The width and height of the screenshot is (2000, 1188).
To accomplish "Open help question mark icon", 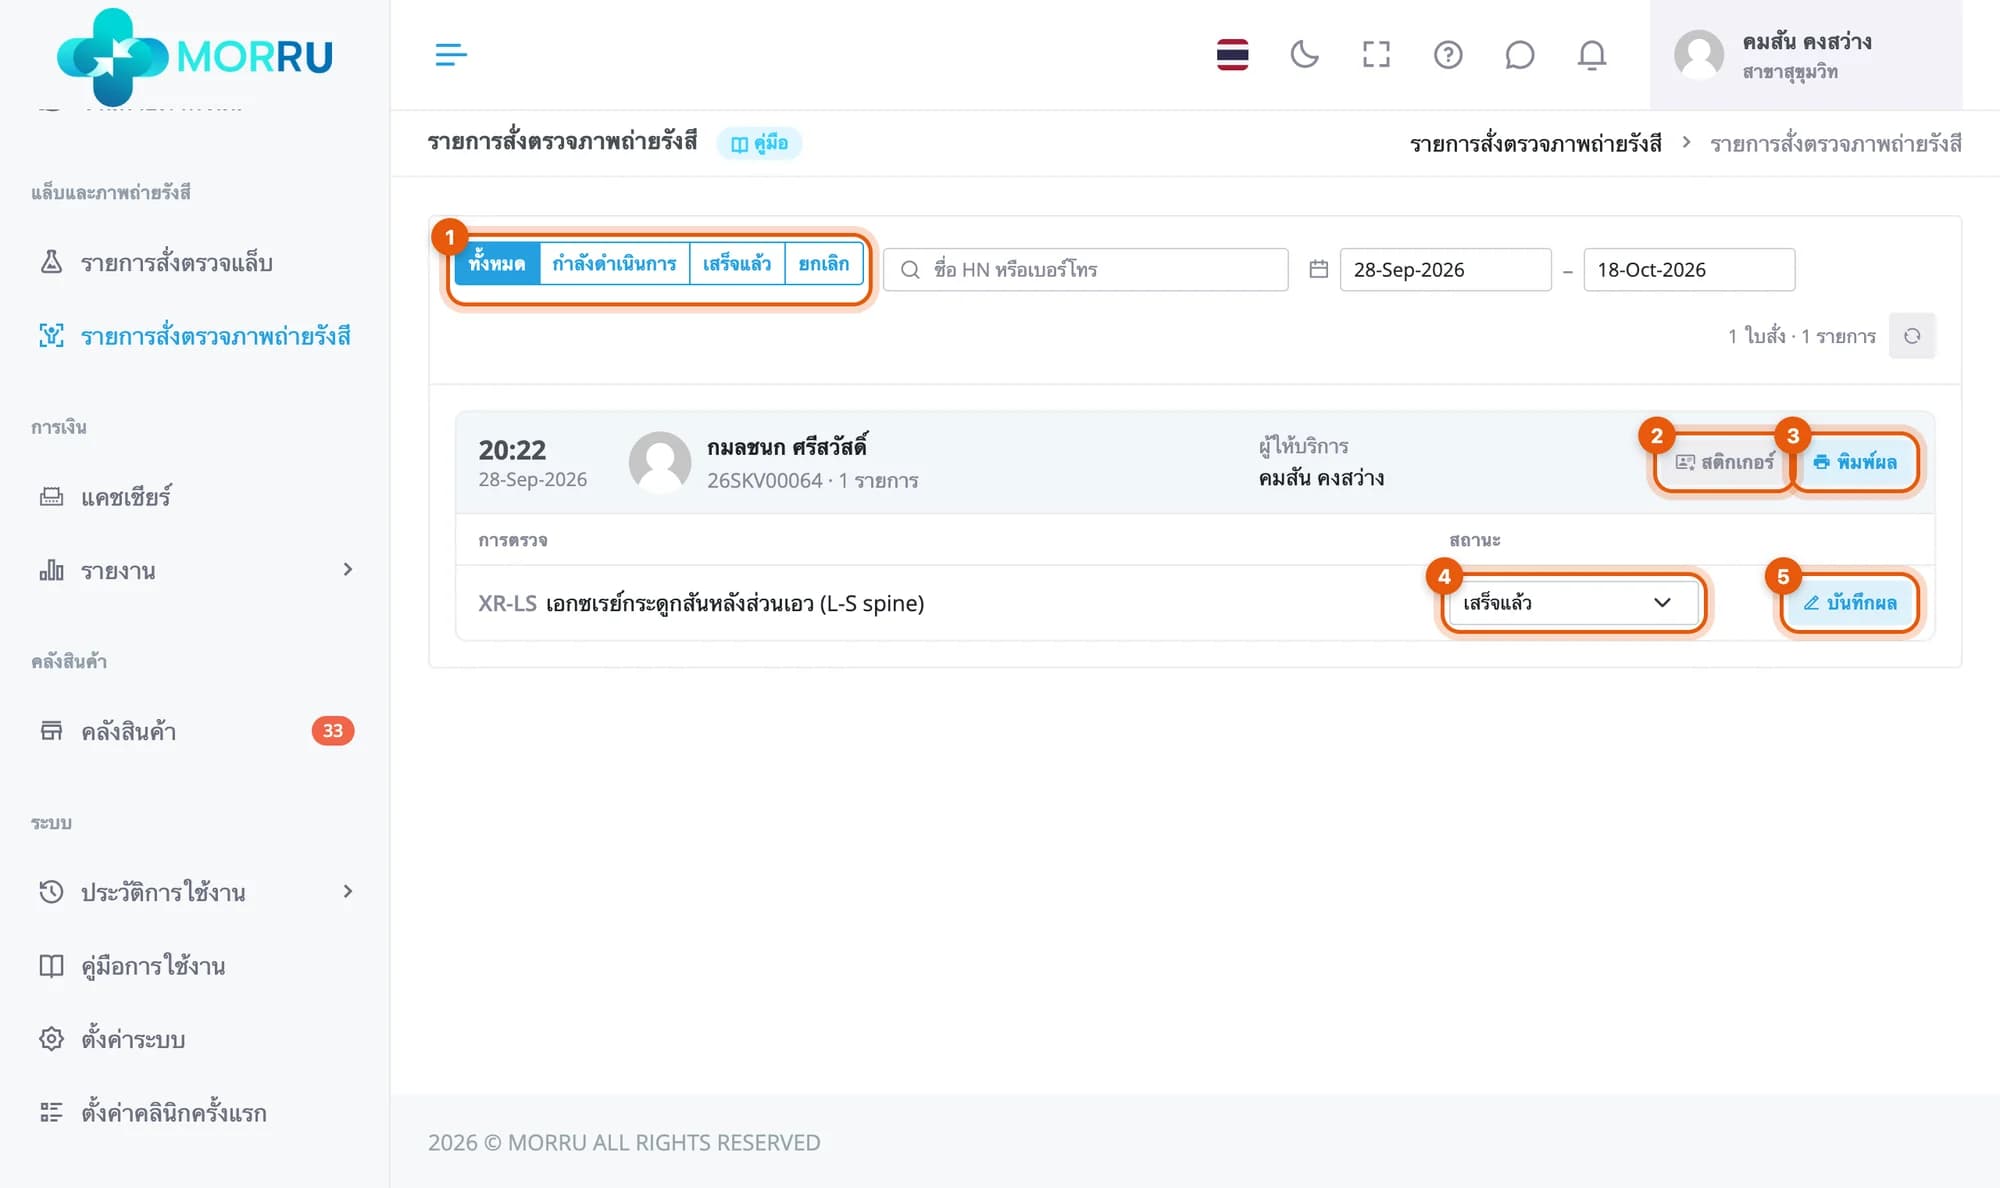I will click(1448, 54).
